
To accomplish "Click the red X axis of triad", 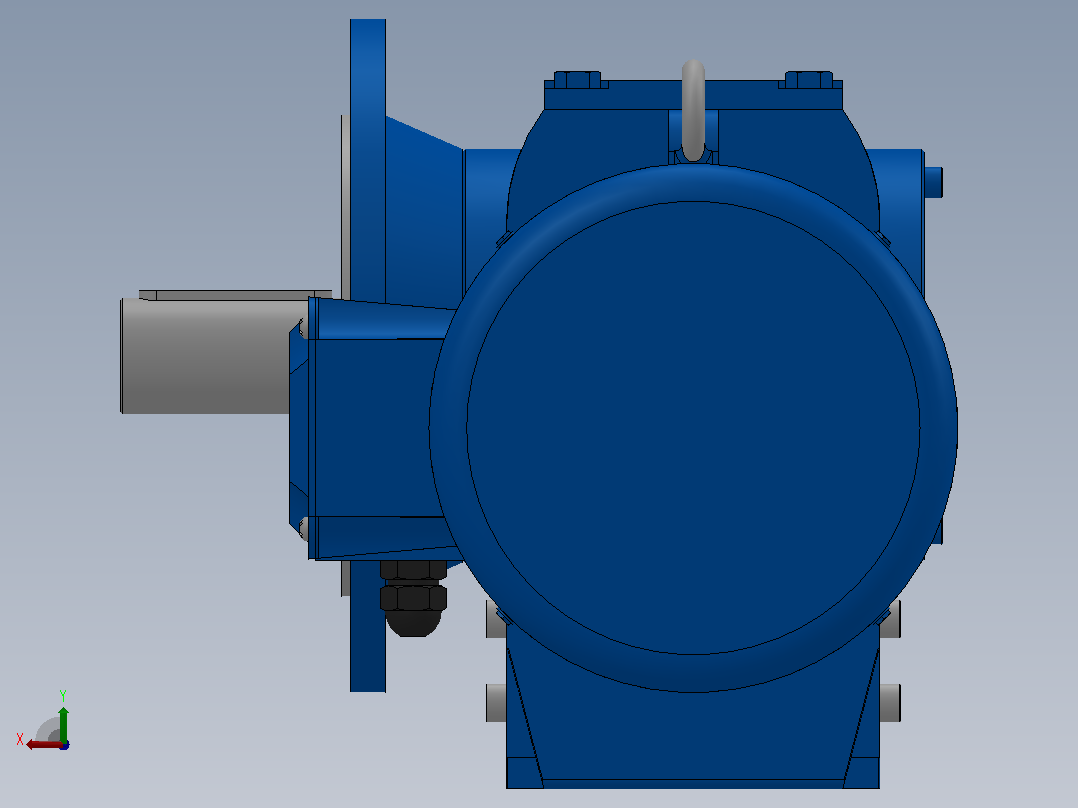I will (x=43, y=745).
